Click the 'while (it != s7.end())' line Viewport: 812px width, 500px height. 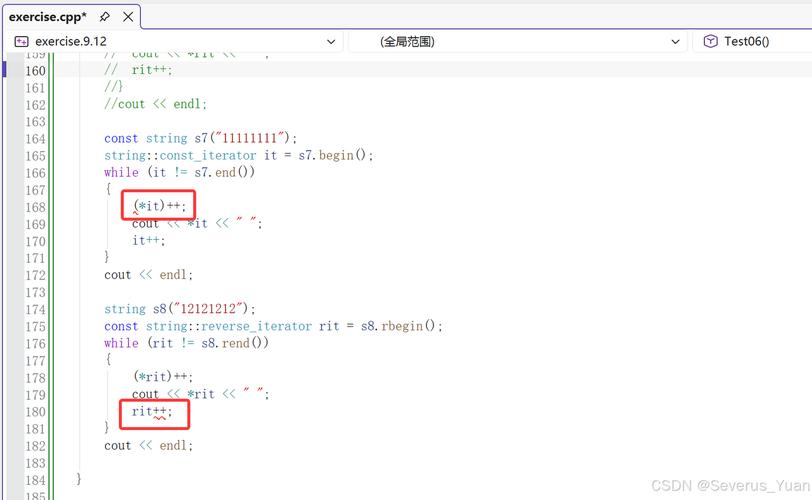179,172
